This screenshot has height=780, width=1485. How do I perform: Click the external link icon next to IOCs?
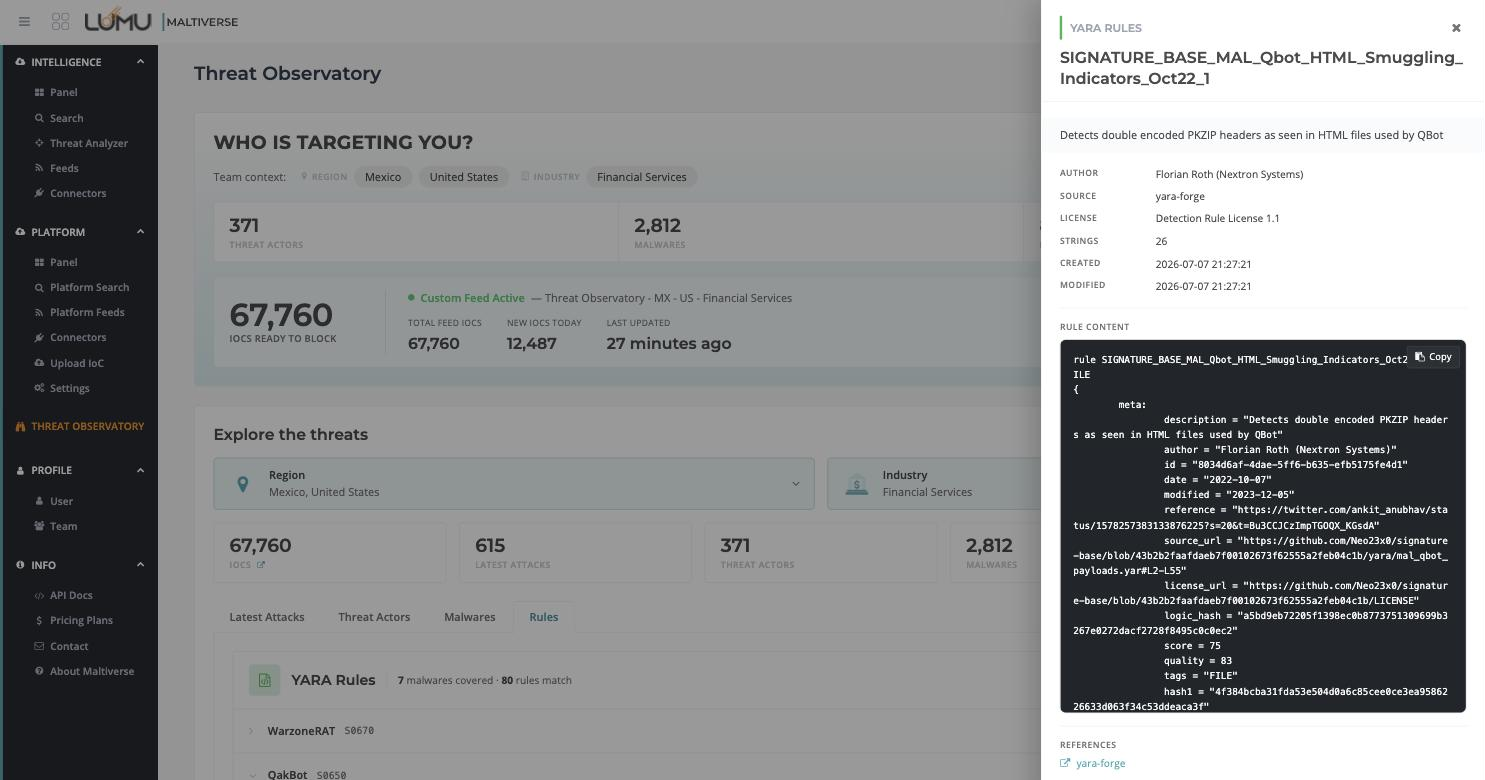coord(261,565)
